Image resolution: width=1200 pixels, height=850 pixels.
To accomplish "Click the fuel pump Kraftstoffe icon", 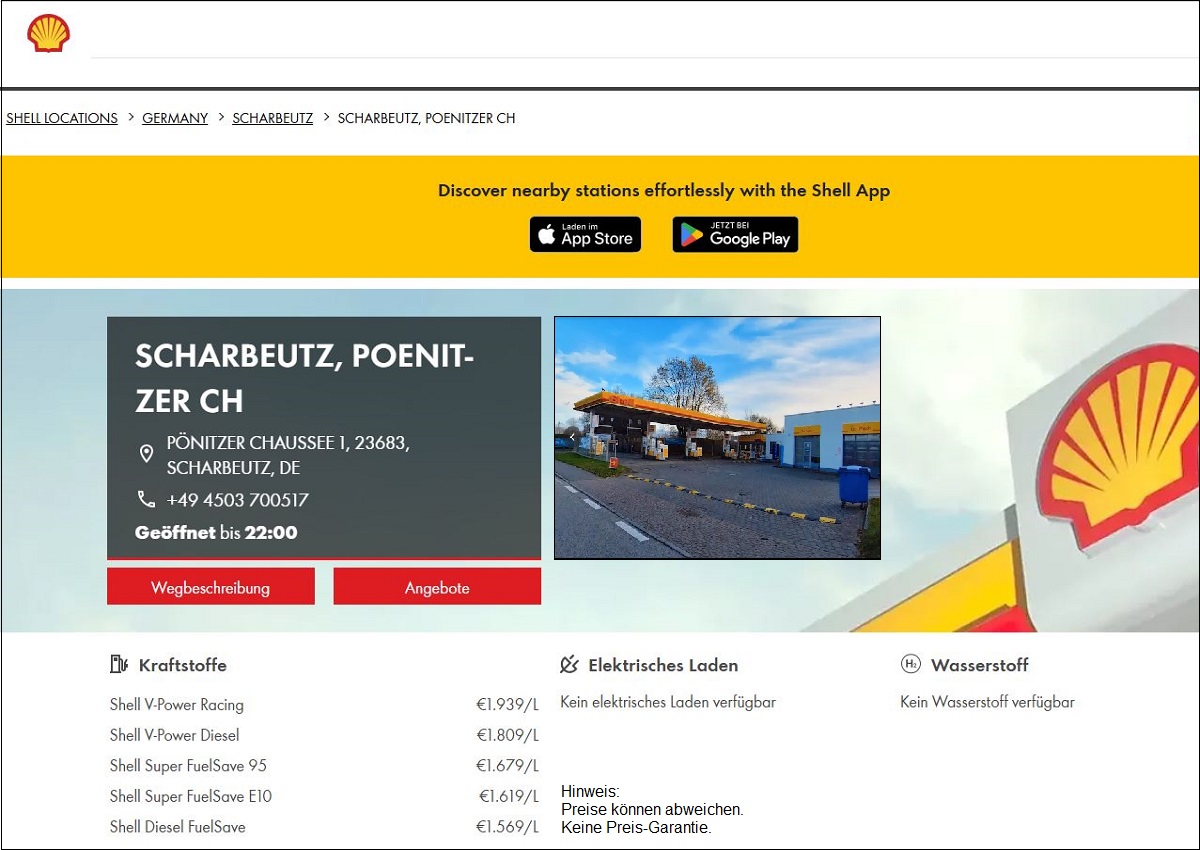I will [119, 664].
